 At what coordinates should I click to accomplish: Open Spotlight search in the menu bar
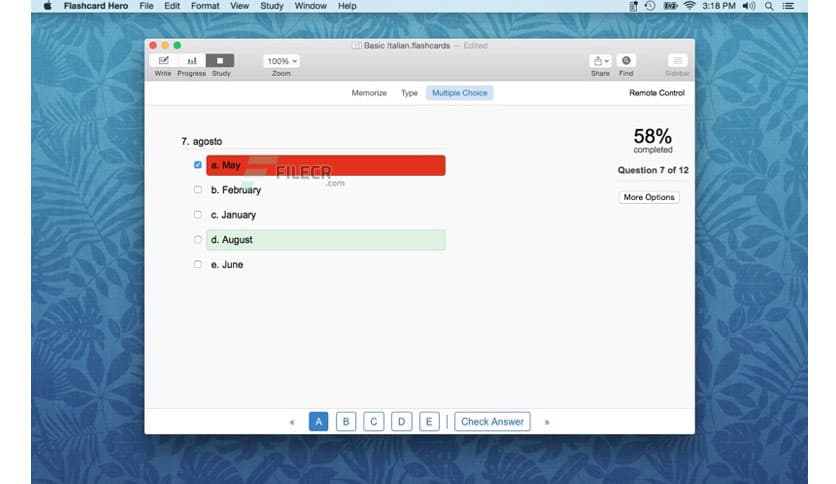coord(769,6)
